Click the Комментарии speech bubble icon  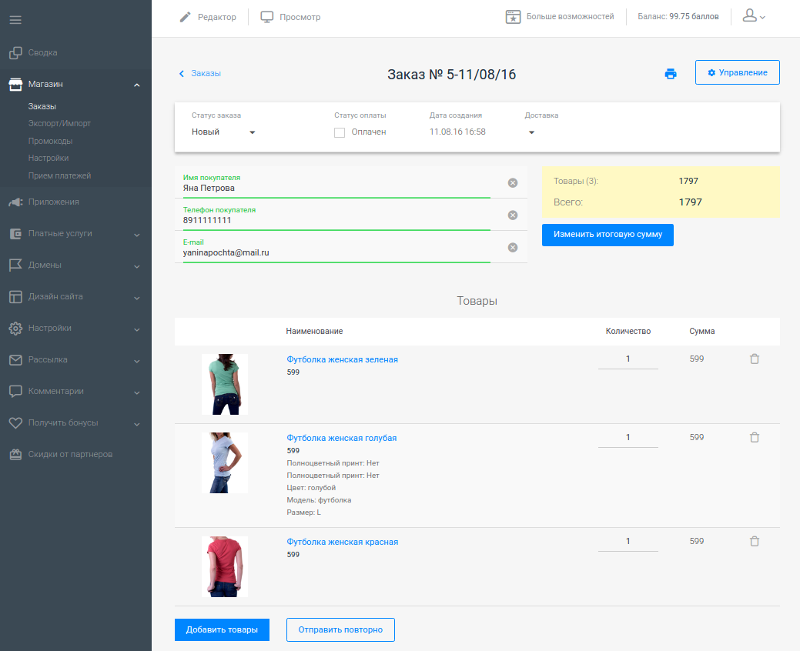(15, 391)
